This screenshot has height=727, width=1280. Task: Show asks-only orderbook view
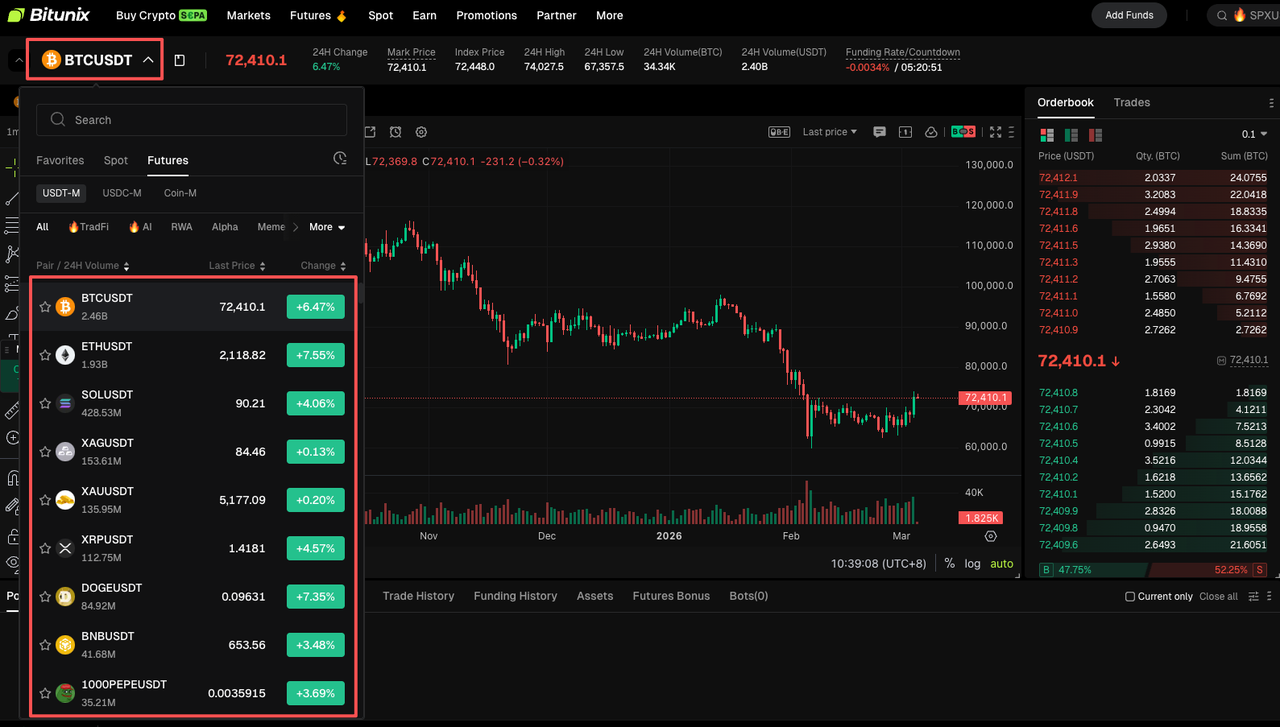[1095, 135]
